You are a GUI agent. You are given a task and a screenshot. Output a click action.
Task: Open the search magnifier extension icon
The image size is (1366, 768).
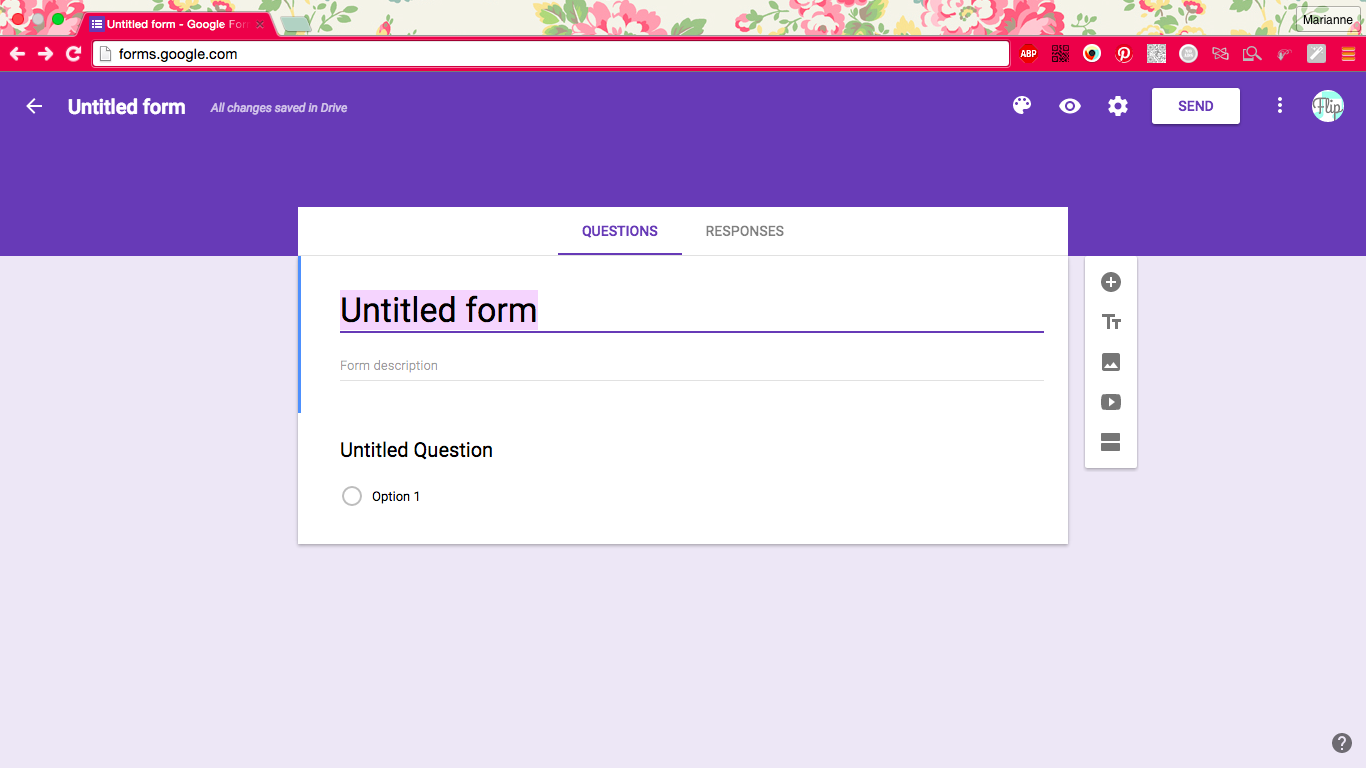tap(1252, 54)
